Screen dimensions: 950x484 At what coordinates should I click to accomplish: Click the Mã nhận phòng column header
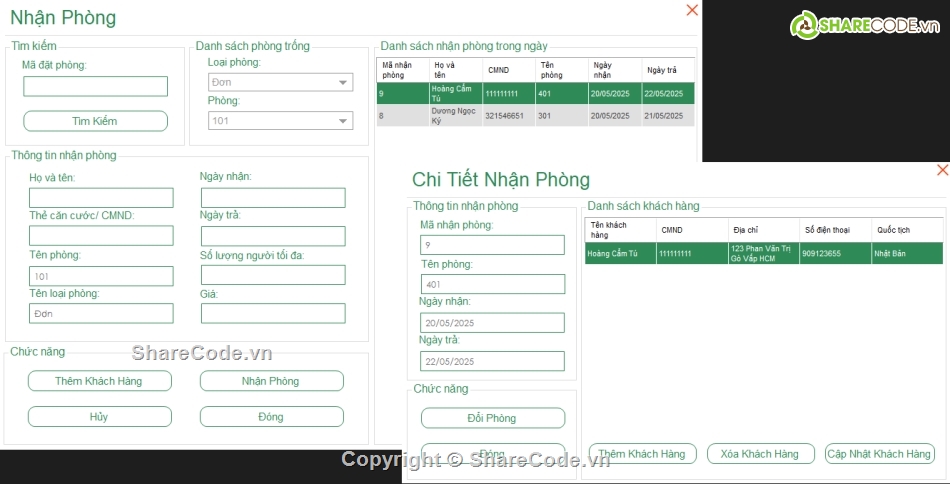pyautogui.click(x=403, y=70)
